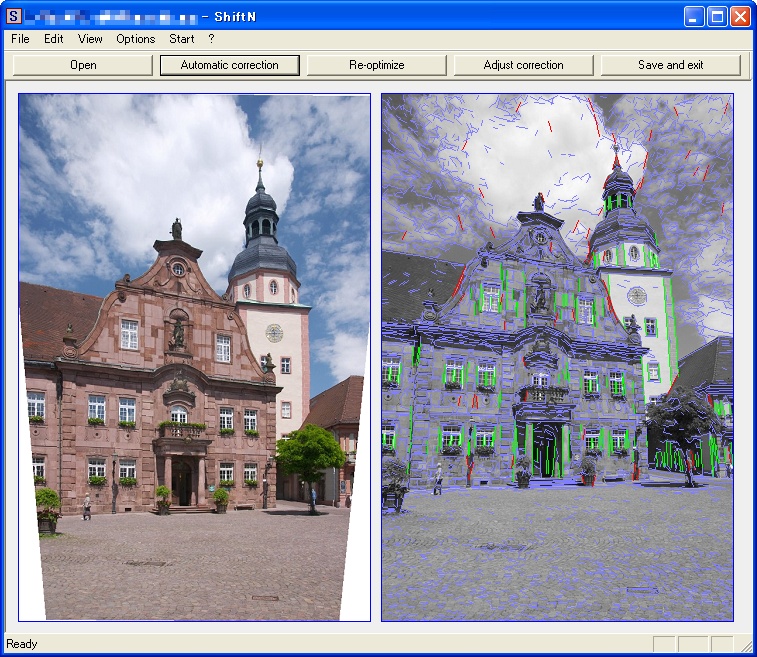
Task: Run Automatic correction
Action: click(x=230, y=65)
